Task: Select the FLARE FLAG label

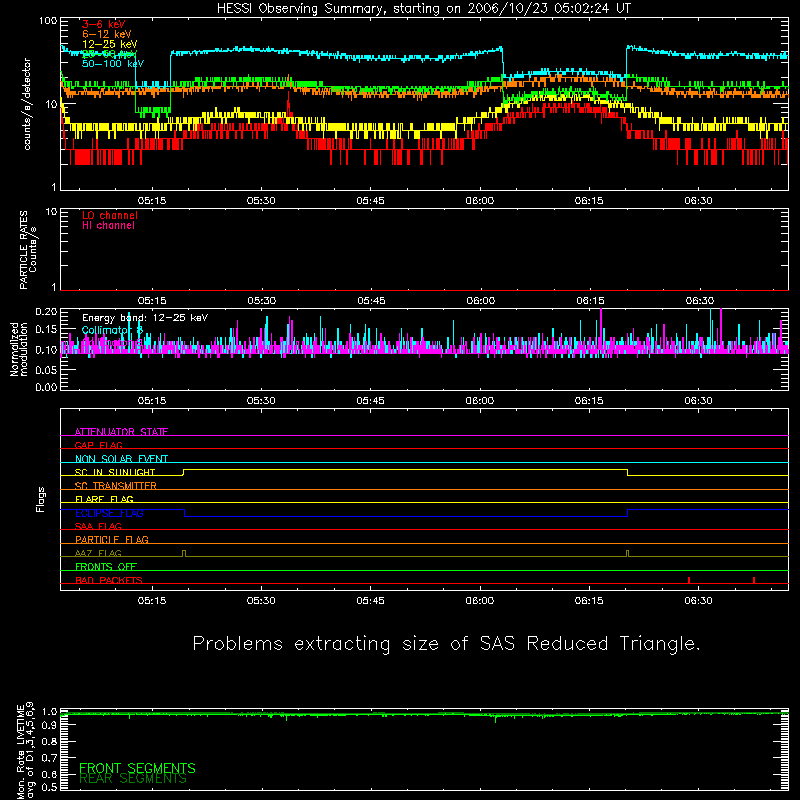Action: (x=104, y=499)
